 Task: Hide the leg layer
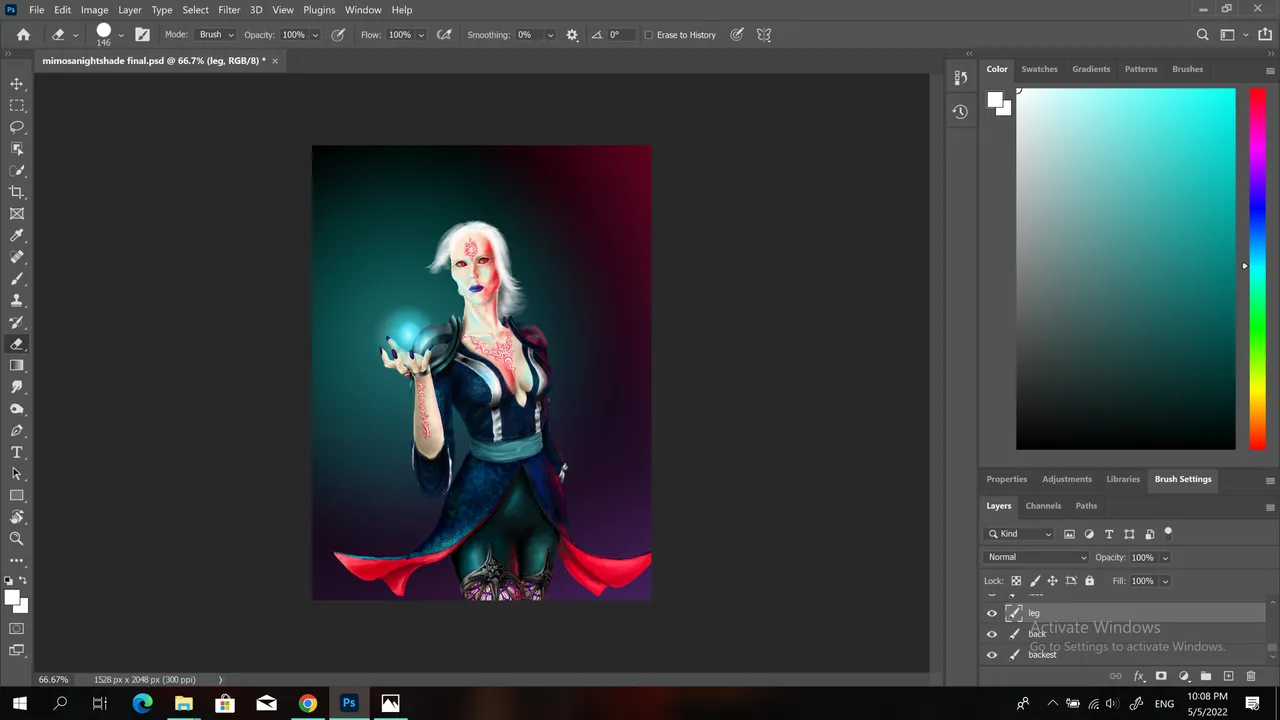point(992,613)
